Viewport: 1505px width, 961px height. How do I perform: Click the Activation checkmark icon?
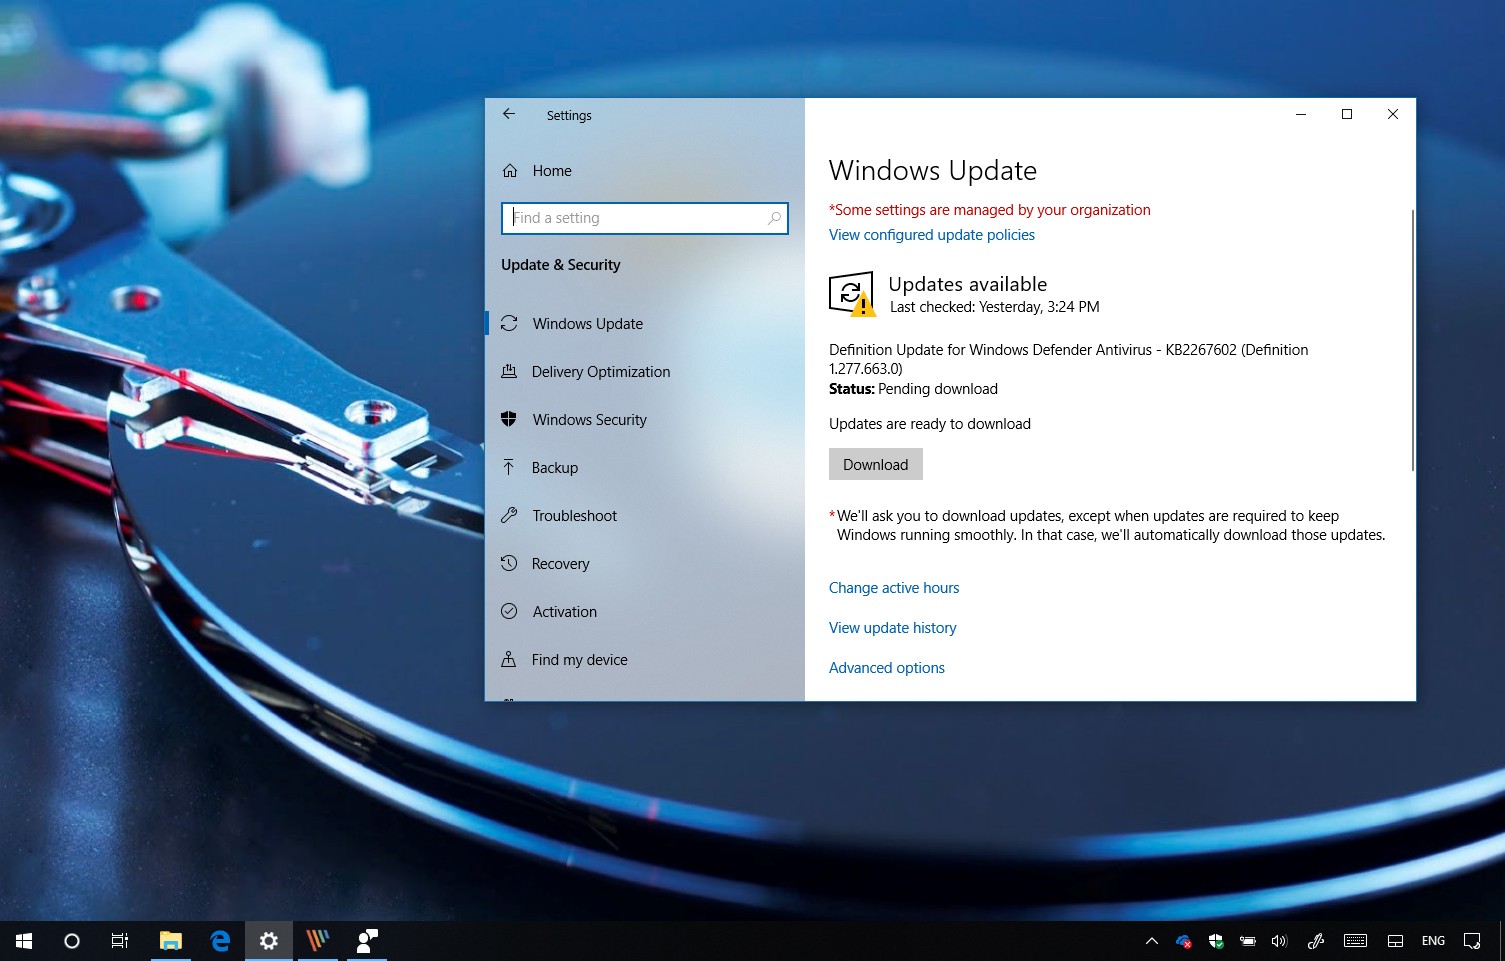coord(509,611)
